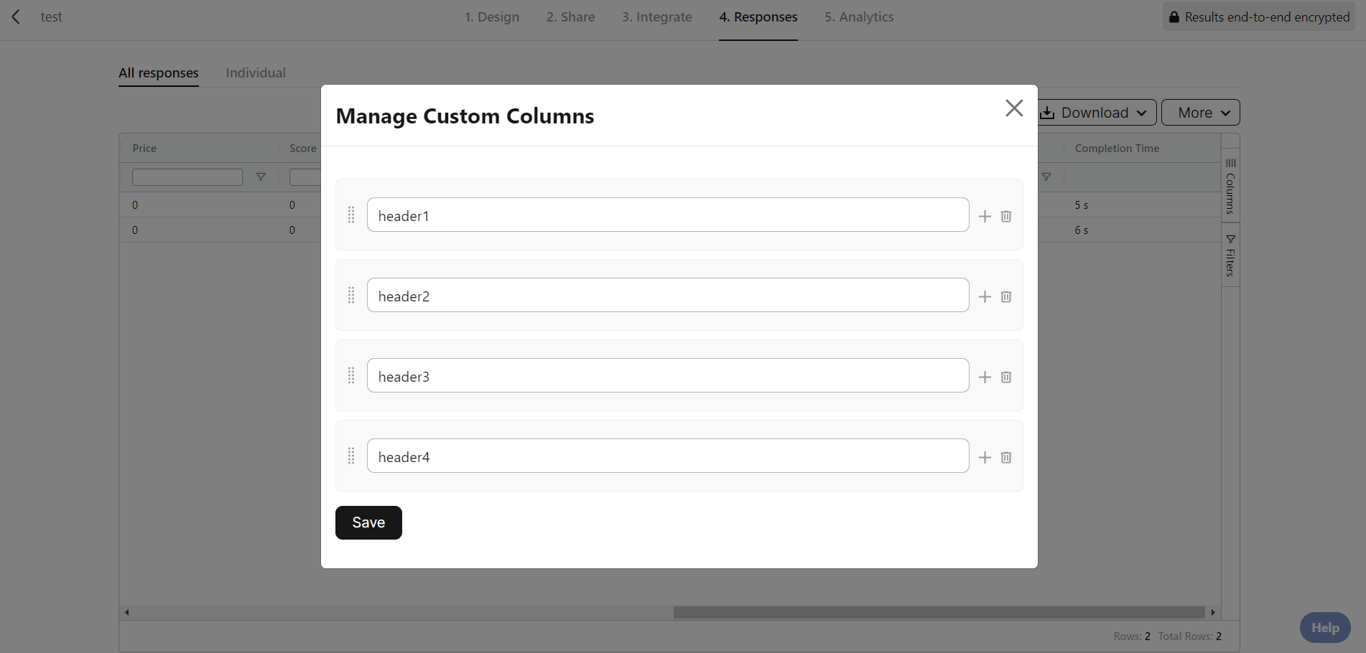Add a column after header1
The width and height of the screenshot is (1366, 653).
[x=985, y=216]
